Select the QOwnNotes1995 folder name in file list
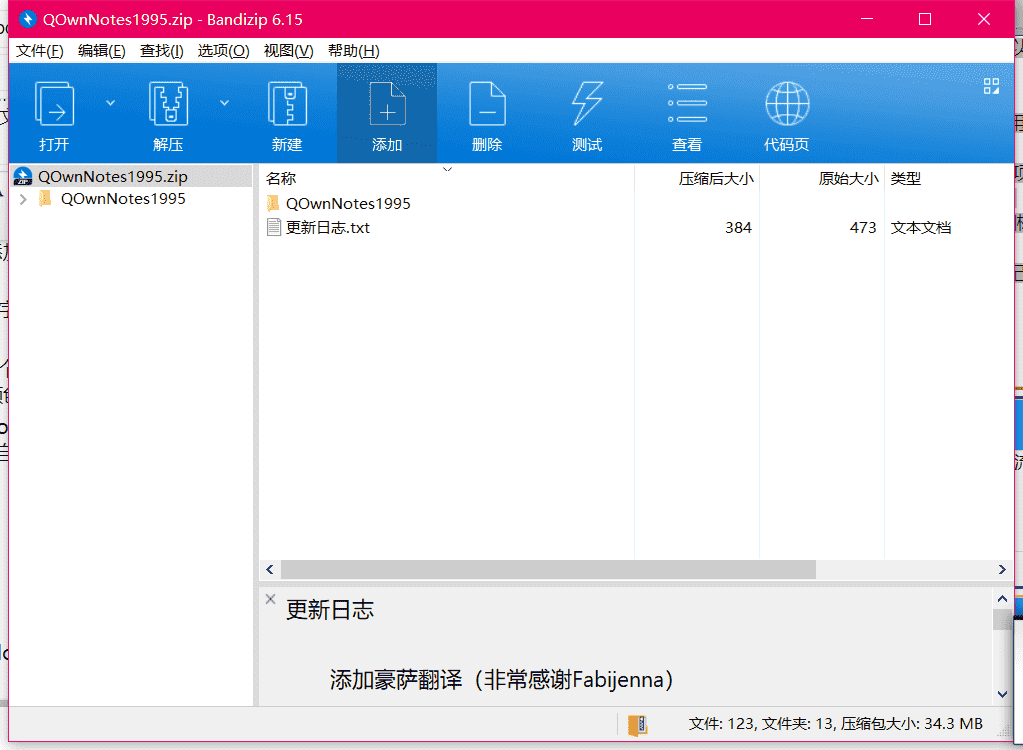Image resolution: width=1023 pixels, height=750 pixels. [348, 203]
